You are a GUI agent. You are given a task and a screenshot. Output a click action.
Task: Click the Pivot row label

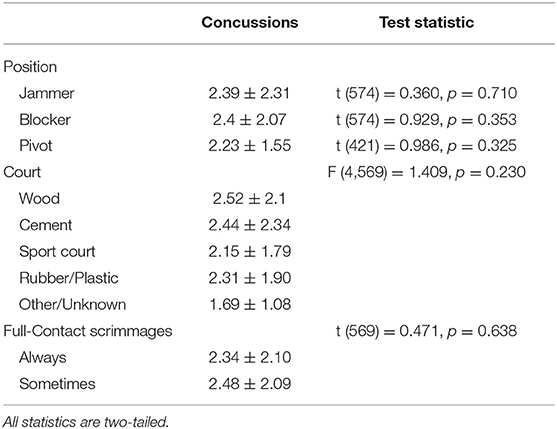pos(36,146)
